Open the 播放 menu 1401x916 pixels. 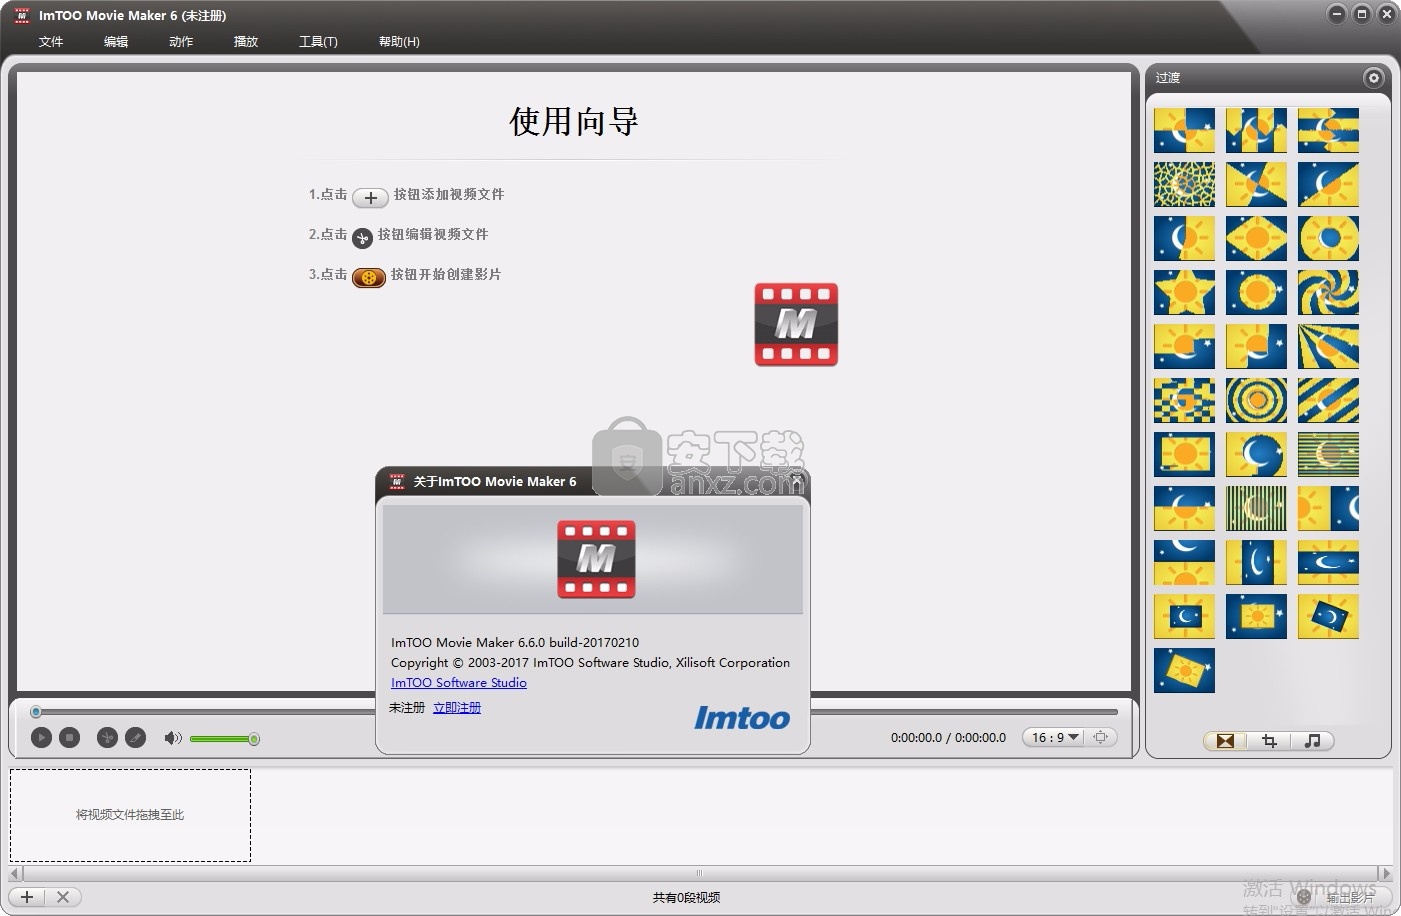246,41
